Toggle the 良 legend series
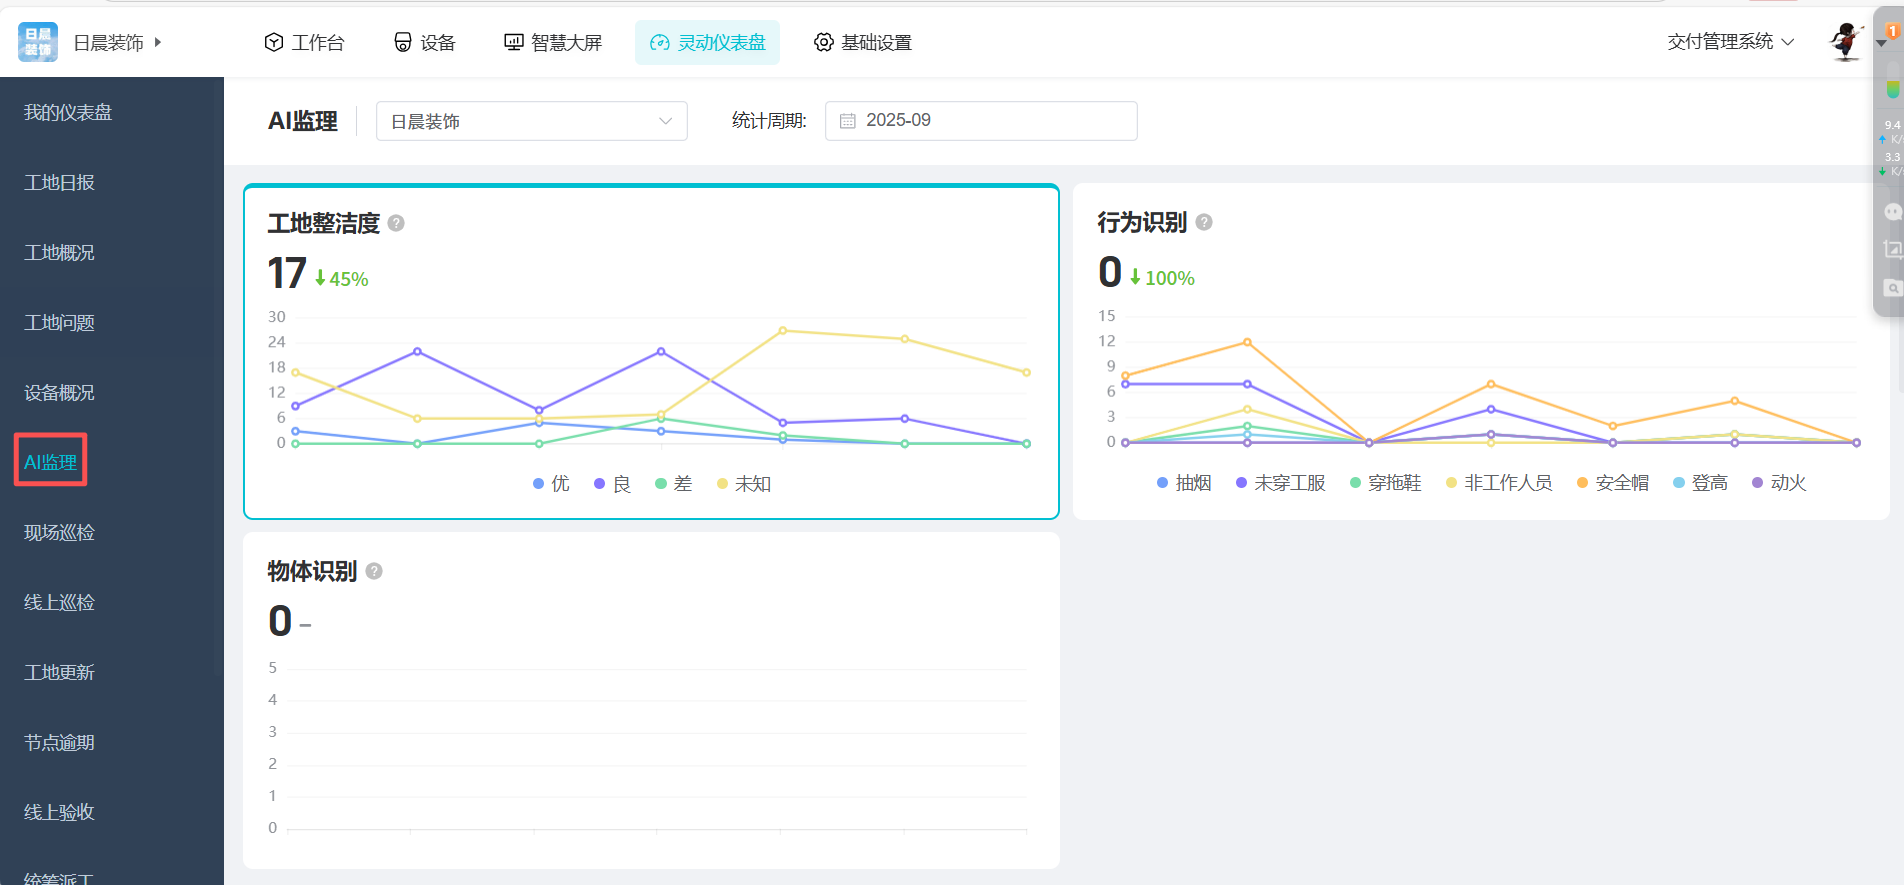Screen dimensions: 1904x885 [613, 484]
